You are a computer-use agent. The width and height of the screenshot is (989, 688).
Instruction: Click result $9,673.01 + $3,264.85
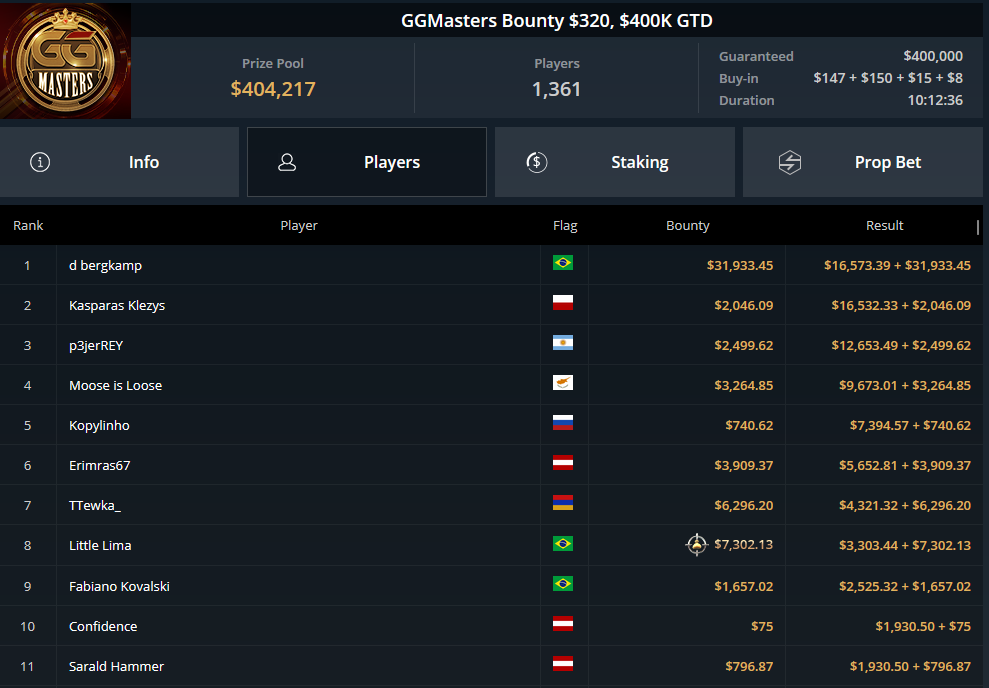[x=905, y=385]
